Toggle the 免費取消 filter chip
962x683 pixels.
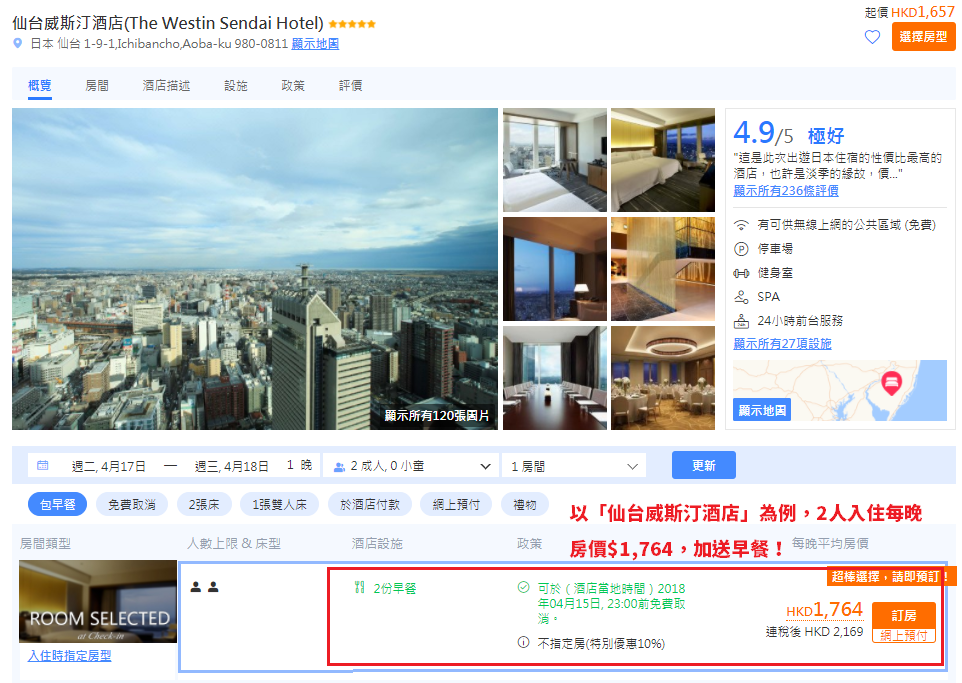[x=132, y=504]
